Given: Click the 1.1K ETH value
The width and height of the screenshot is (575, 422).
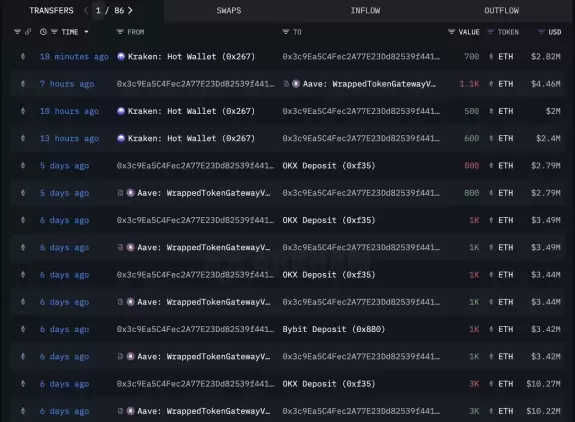Looking at the screenshot, I should pos(469,84).
